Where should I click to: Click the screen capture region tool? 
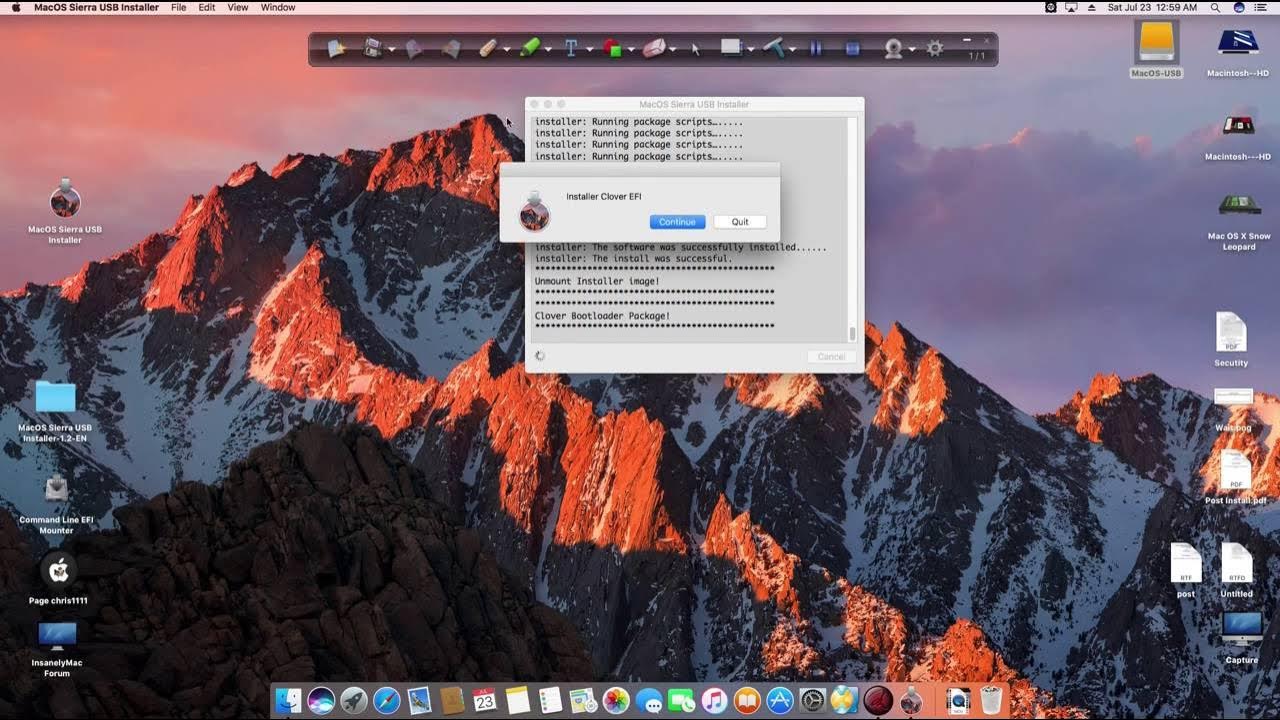[x=732, y=47]
